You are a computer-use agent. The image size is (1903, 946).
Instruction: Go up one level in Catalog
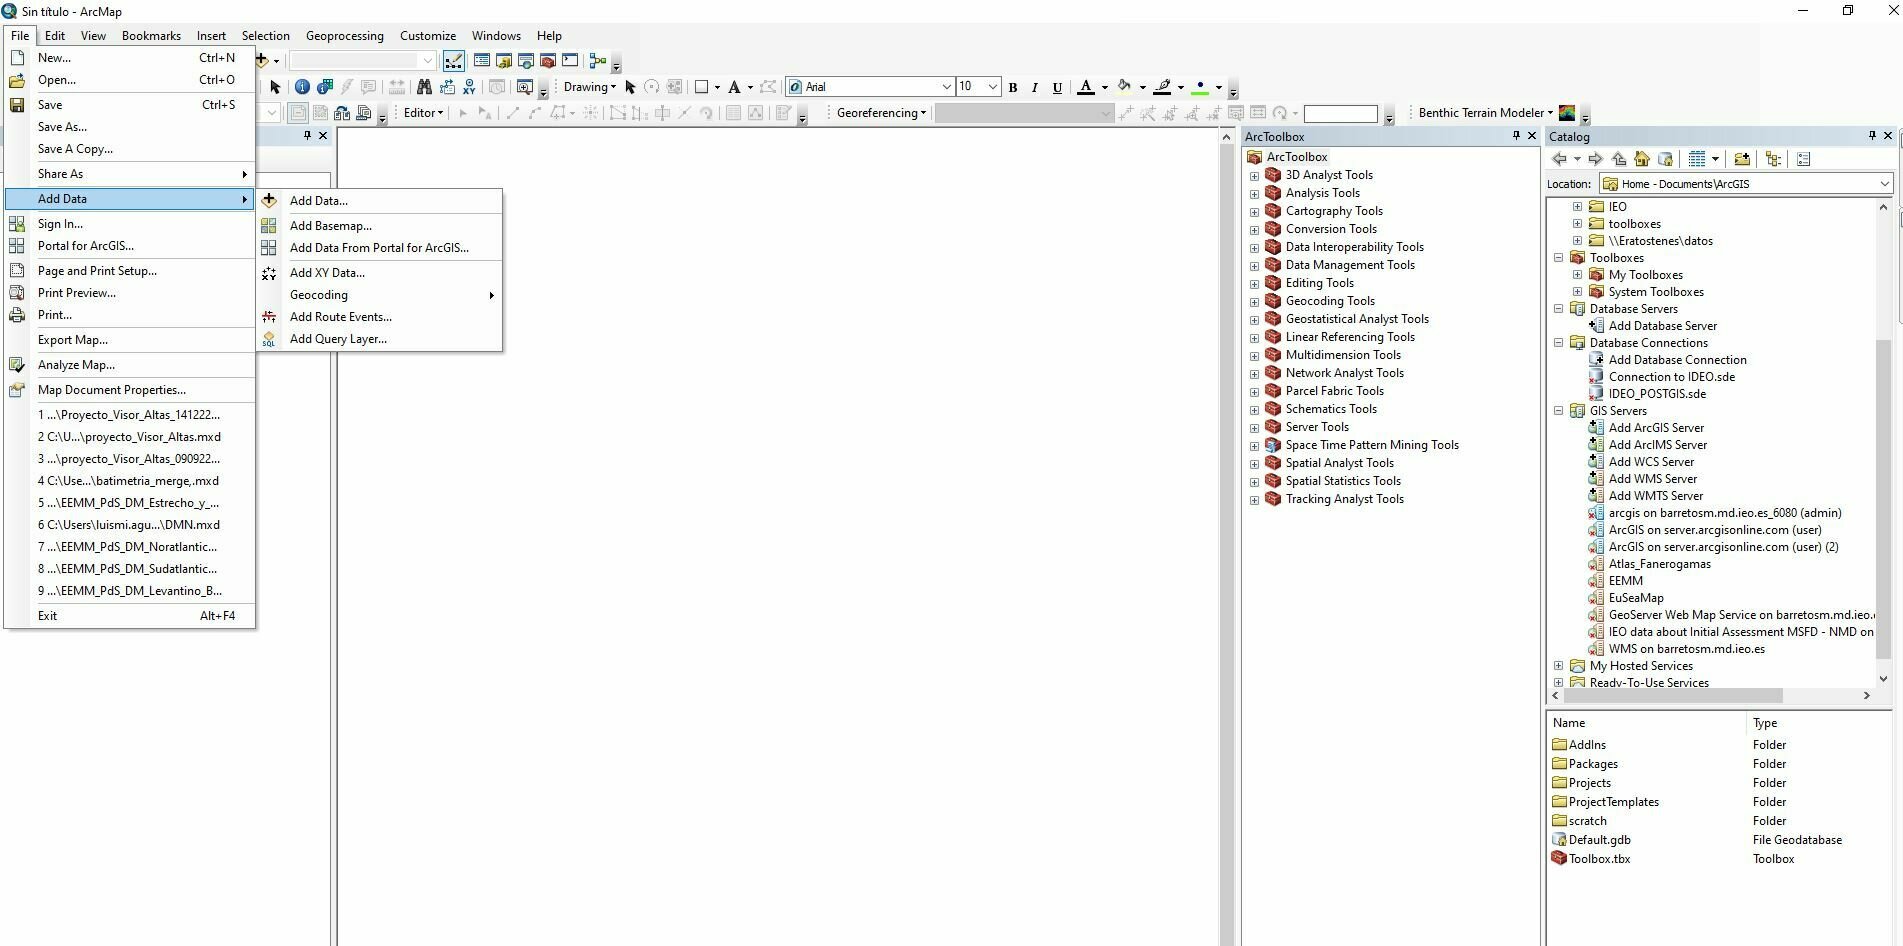[x=1619, y=159]
